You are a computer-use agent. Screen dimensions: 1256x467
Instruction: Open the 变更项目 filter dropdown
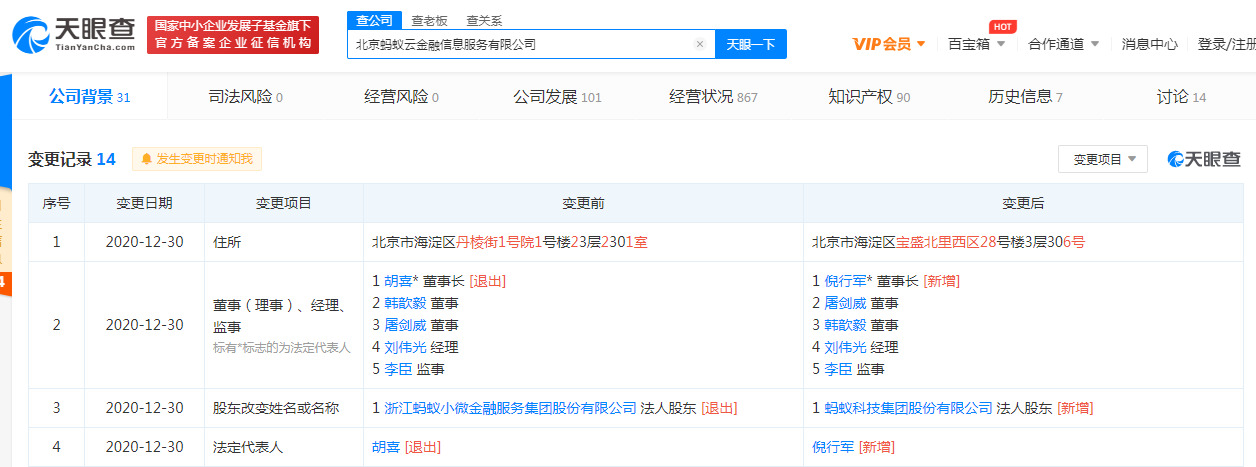(x=1103, y=159)
